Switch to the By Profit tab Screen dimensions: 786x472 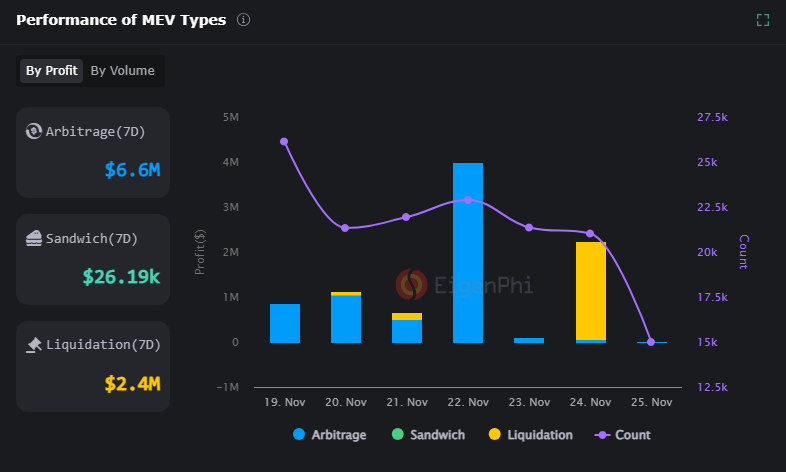pyautogui.click(x=51, y=71)
